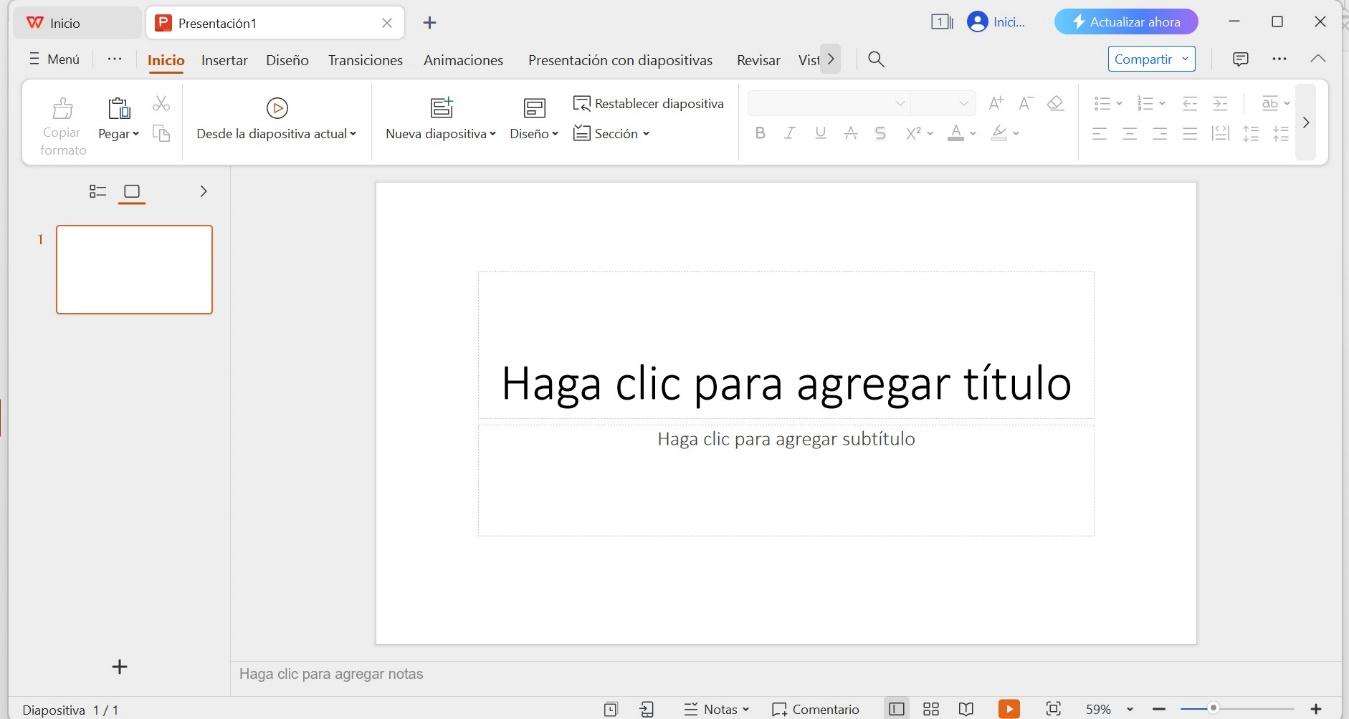Click the Restablecer diapositiva icon
Image resolution: width=1349 pixels, height=719 pixels.
pyautogui.click(x=648, y=102)
